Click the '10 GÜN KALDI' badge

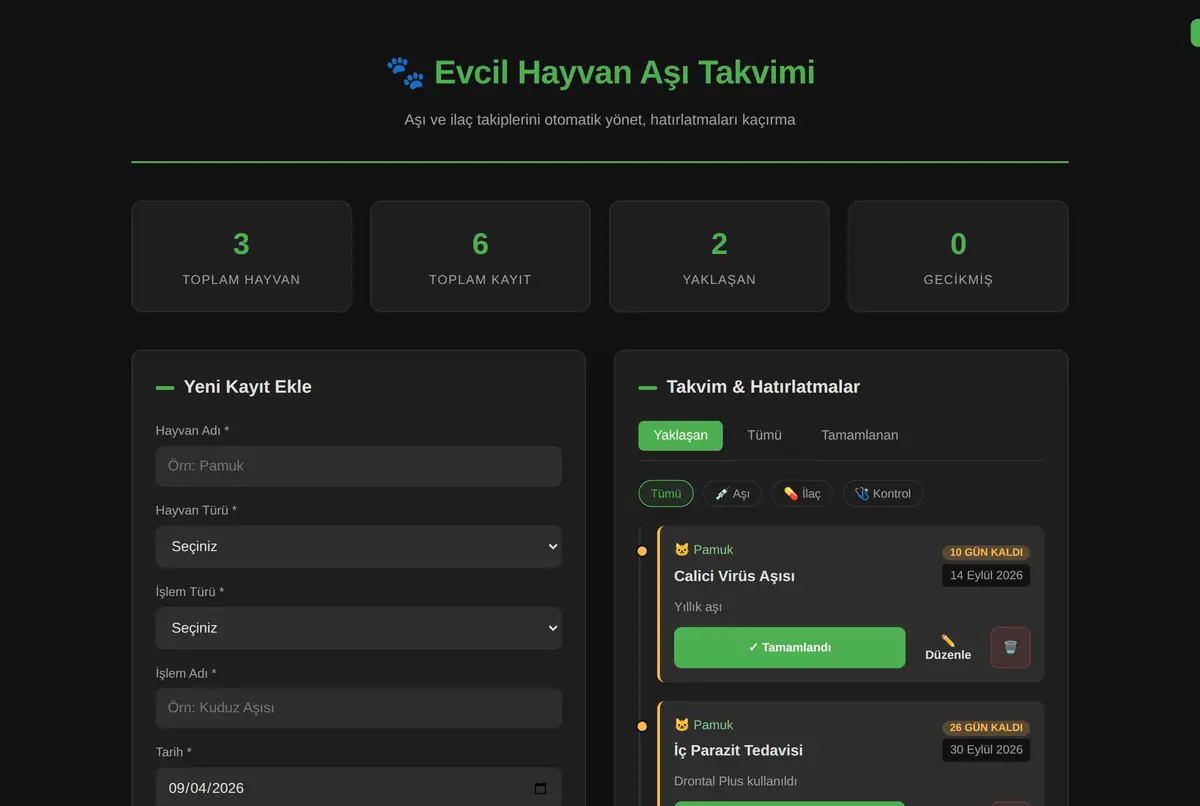coord(986,552)
